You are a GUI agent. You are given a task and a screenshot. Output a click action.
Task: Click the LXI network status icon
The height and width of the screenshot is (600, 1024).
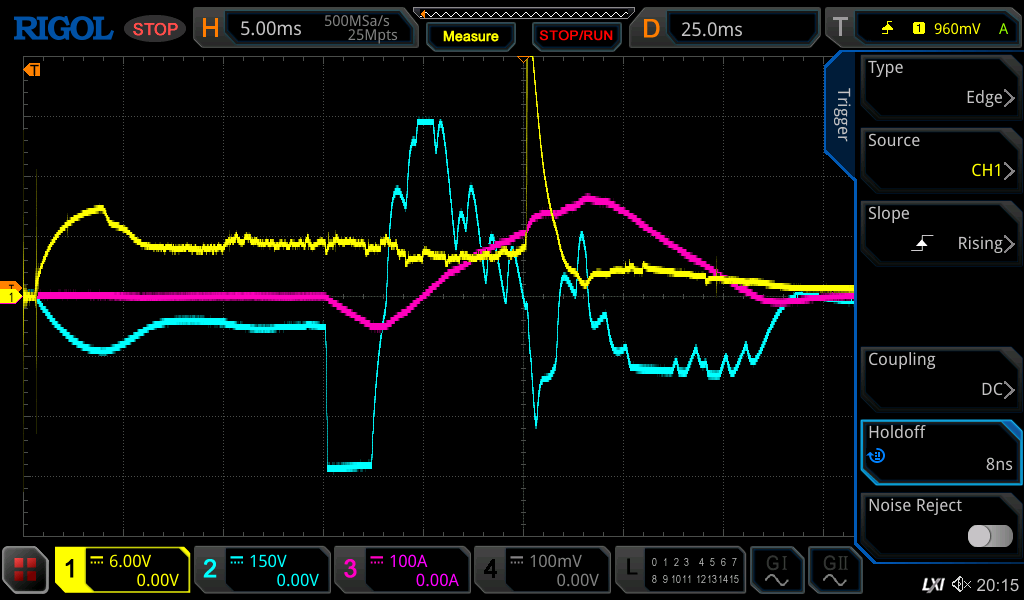click(x=932, y=584)
